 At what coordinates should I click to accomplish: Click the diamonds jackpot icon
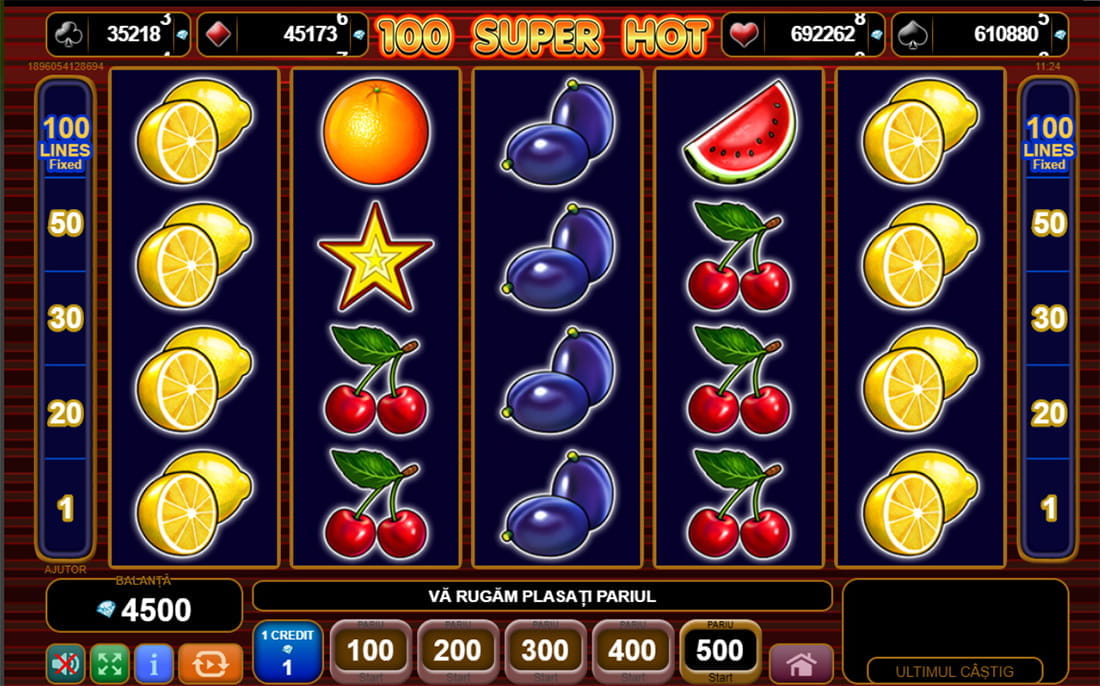coord(218,34)
